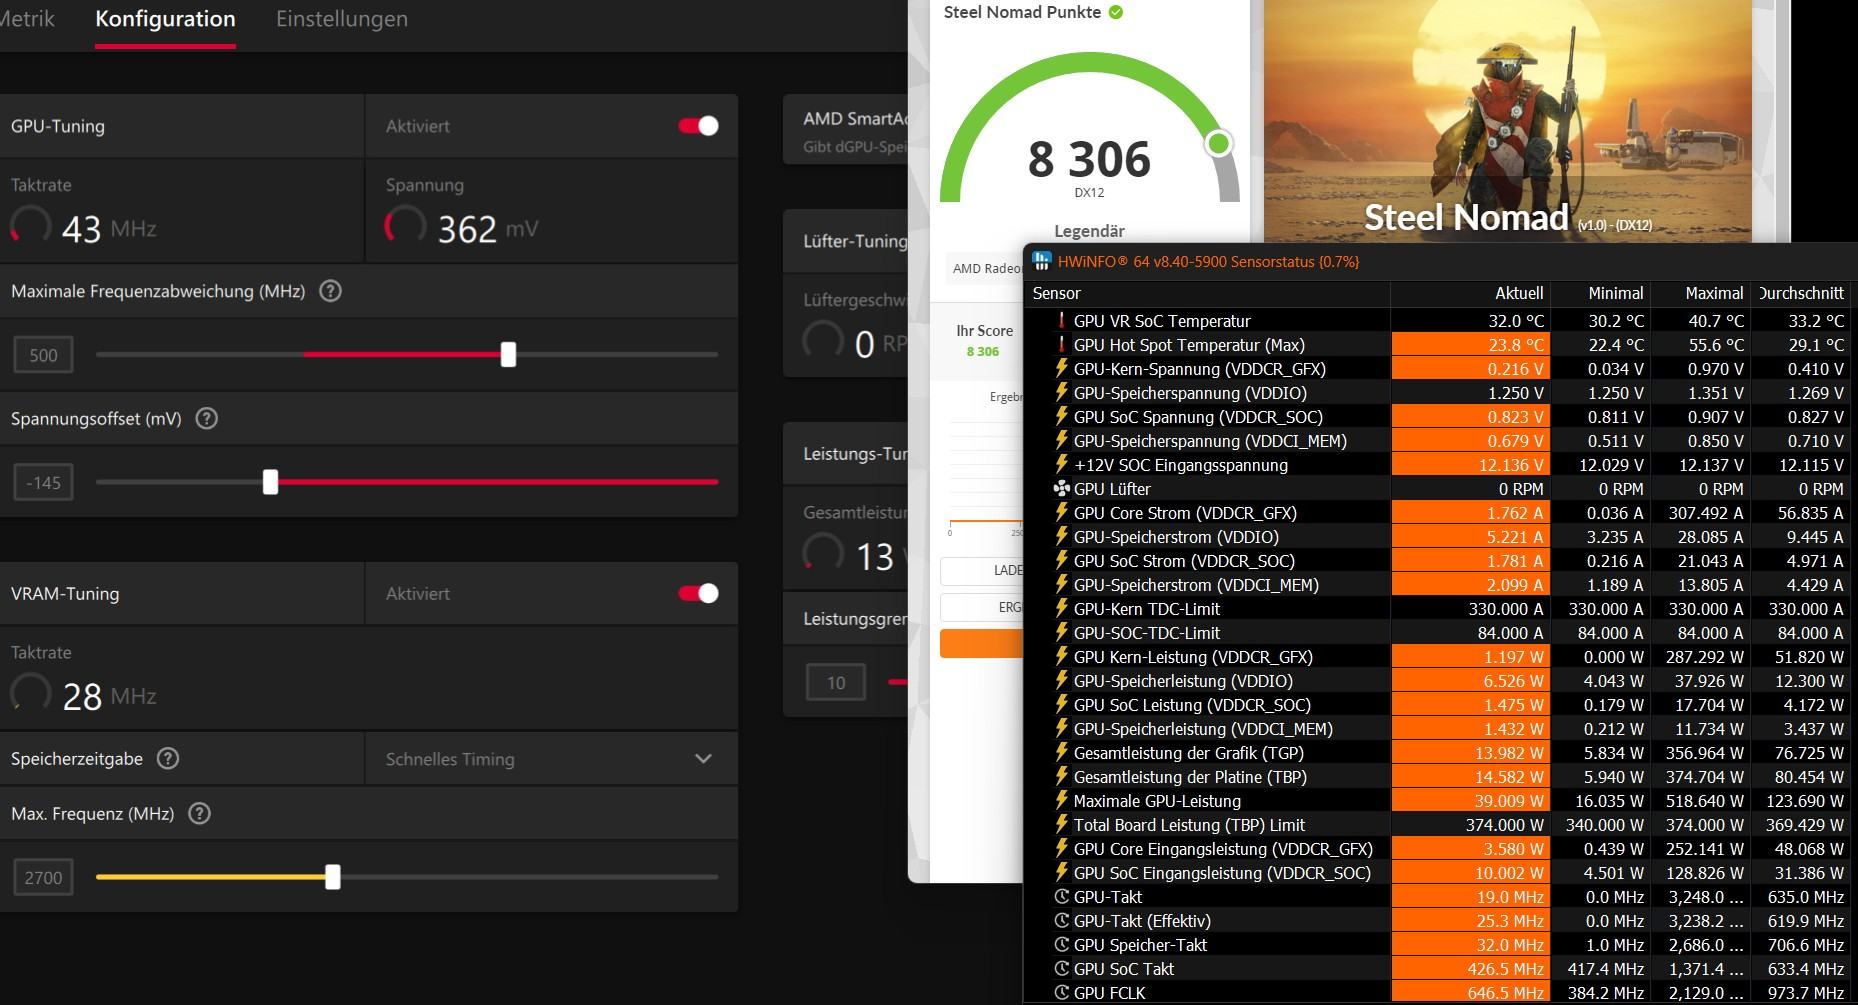Screen dimensions: 1858x1005
Task: Click the Steel Nomad benchmark artwork
Action: tap(1508, 120)
